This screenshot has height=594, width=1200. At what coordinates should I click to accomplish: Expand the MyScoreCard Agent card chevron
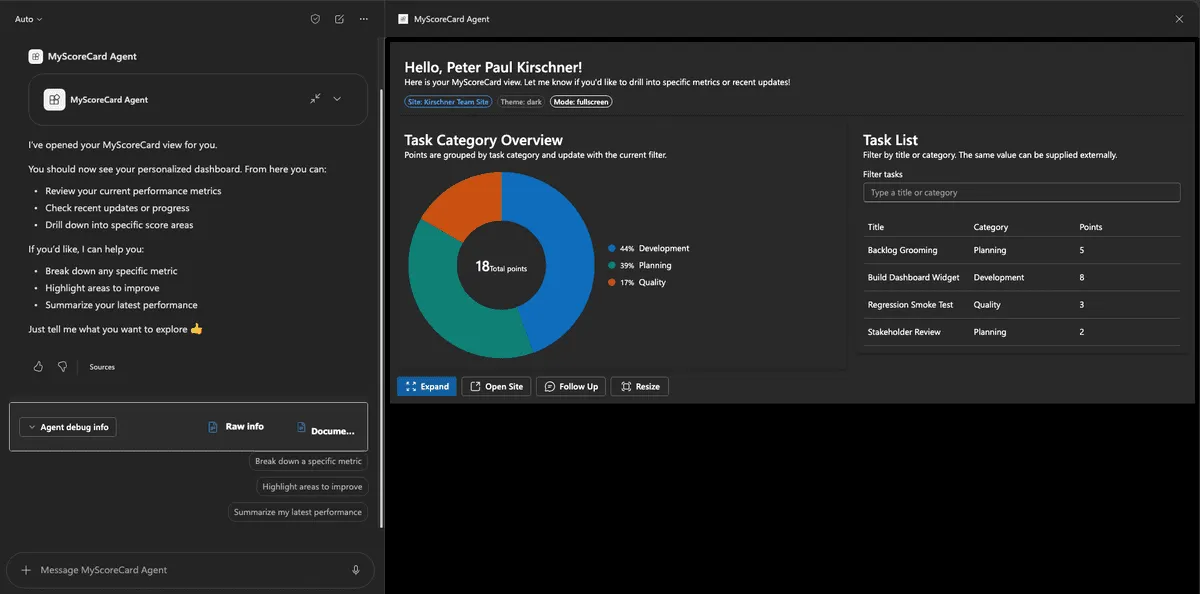[337, 99]
